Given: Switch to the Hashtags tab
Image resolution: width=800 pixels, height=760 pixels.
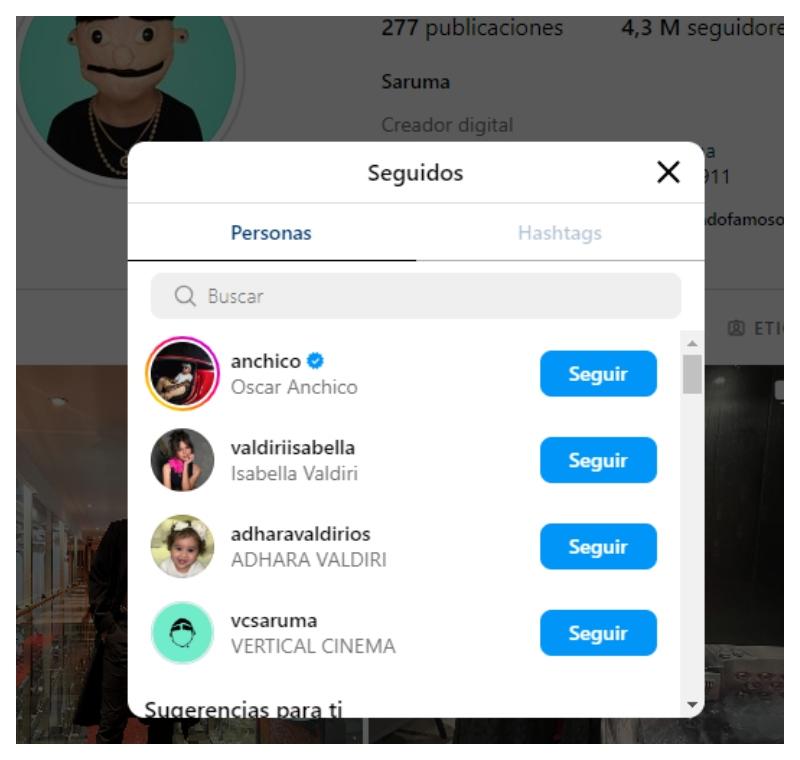Looking at the screenshot, I should click(560, 233).
